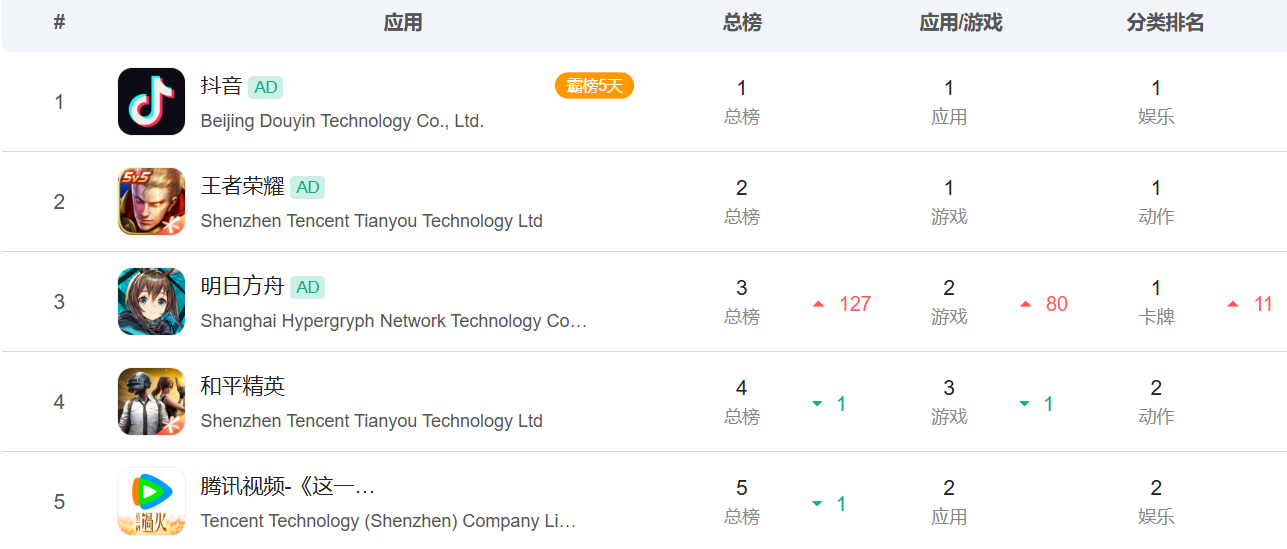Sort by the 总榜 column header

(742, 23)
